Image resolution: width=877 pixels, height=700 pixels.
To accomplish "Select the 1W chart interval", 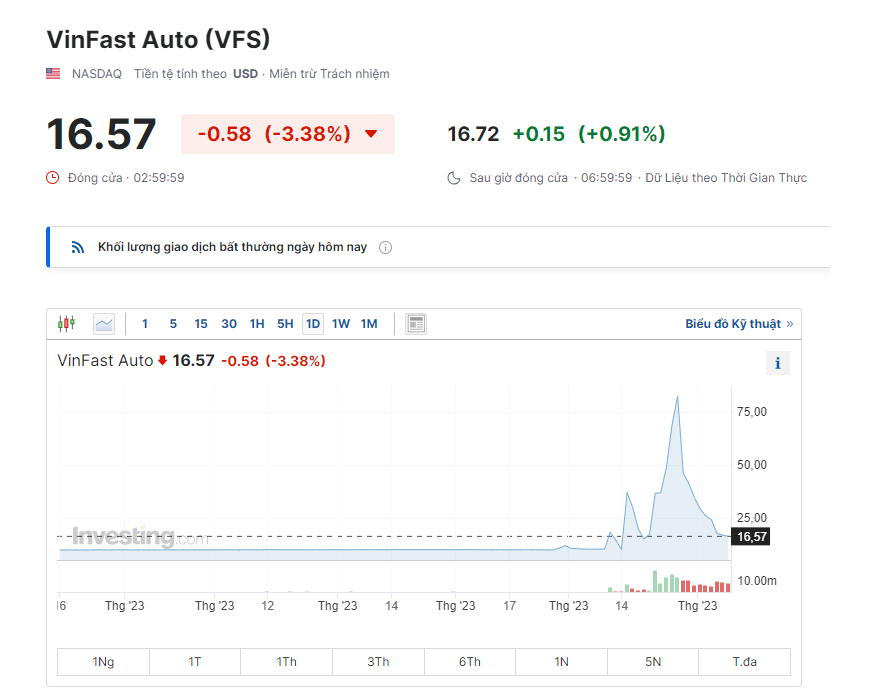I will [341, 323].
